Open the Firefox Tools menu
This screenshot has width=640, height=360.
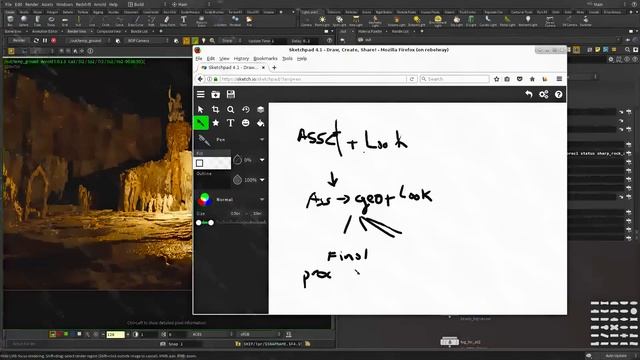pos(287,58)
